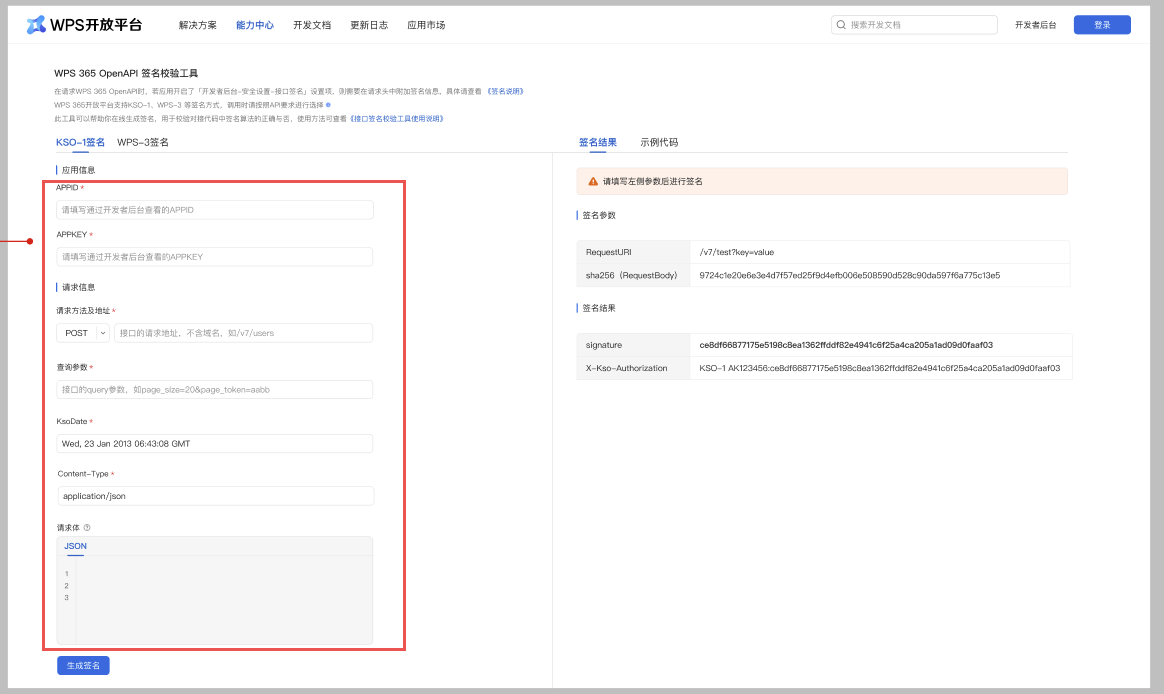Open the 示例代码 tab

tap(659, 143)
